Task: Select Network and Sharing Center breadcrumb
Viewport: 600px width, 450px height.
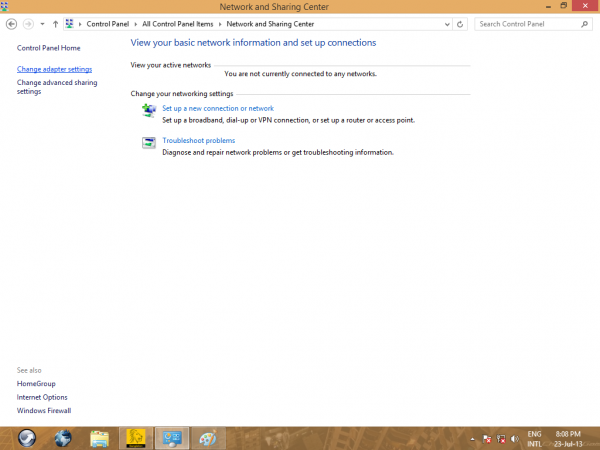Action: tap(270, 24)
